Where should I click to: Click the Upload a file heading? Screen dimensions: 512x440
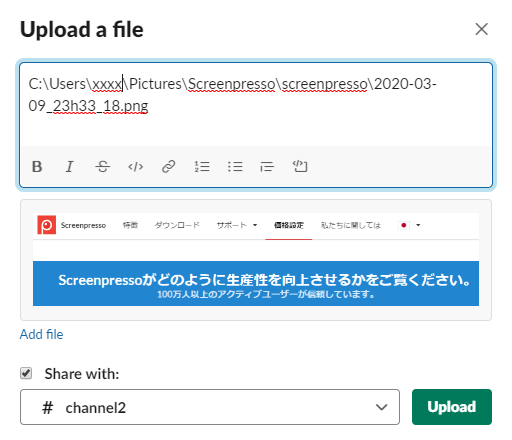[82, 30]
